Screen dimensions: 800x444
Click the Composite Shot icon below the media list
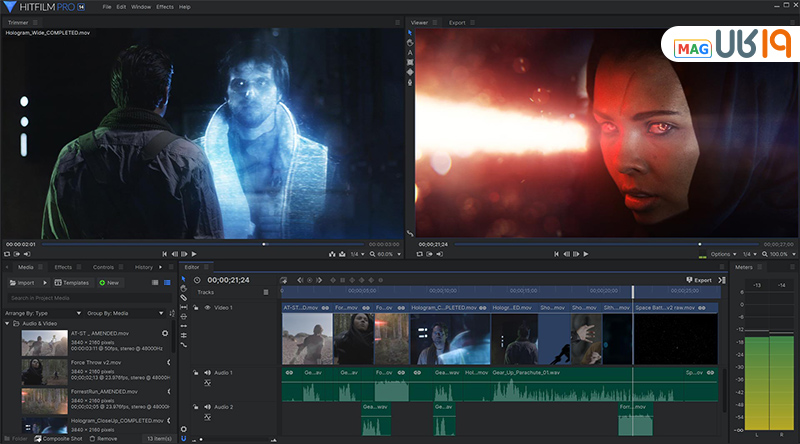tap(37, 438)
